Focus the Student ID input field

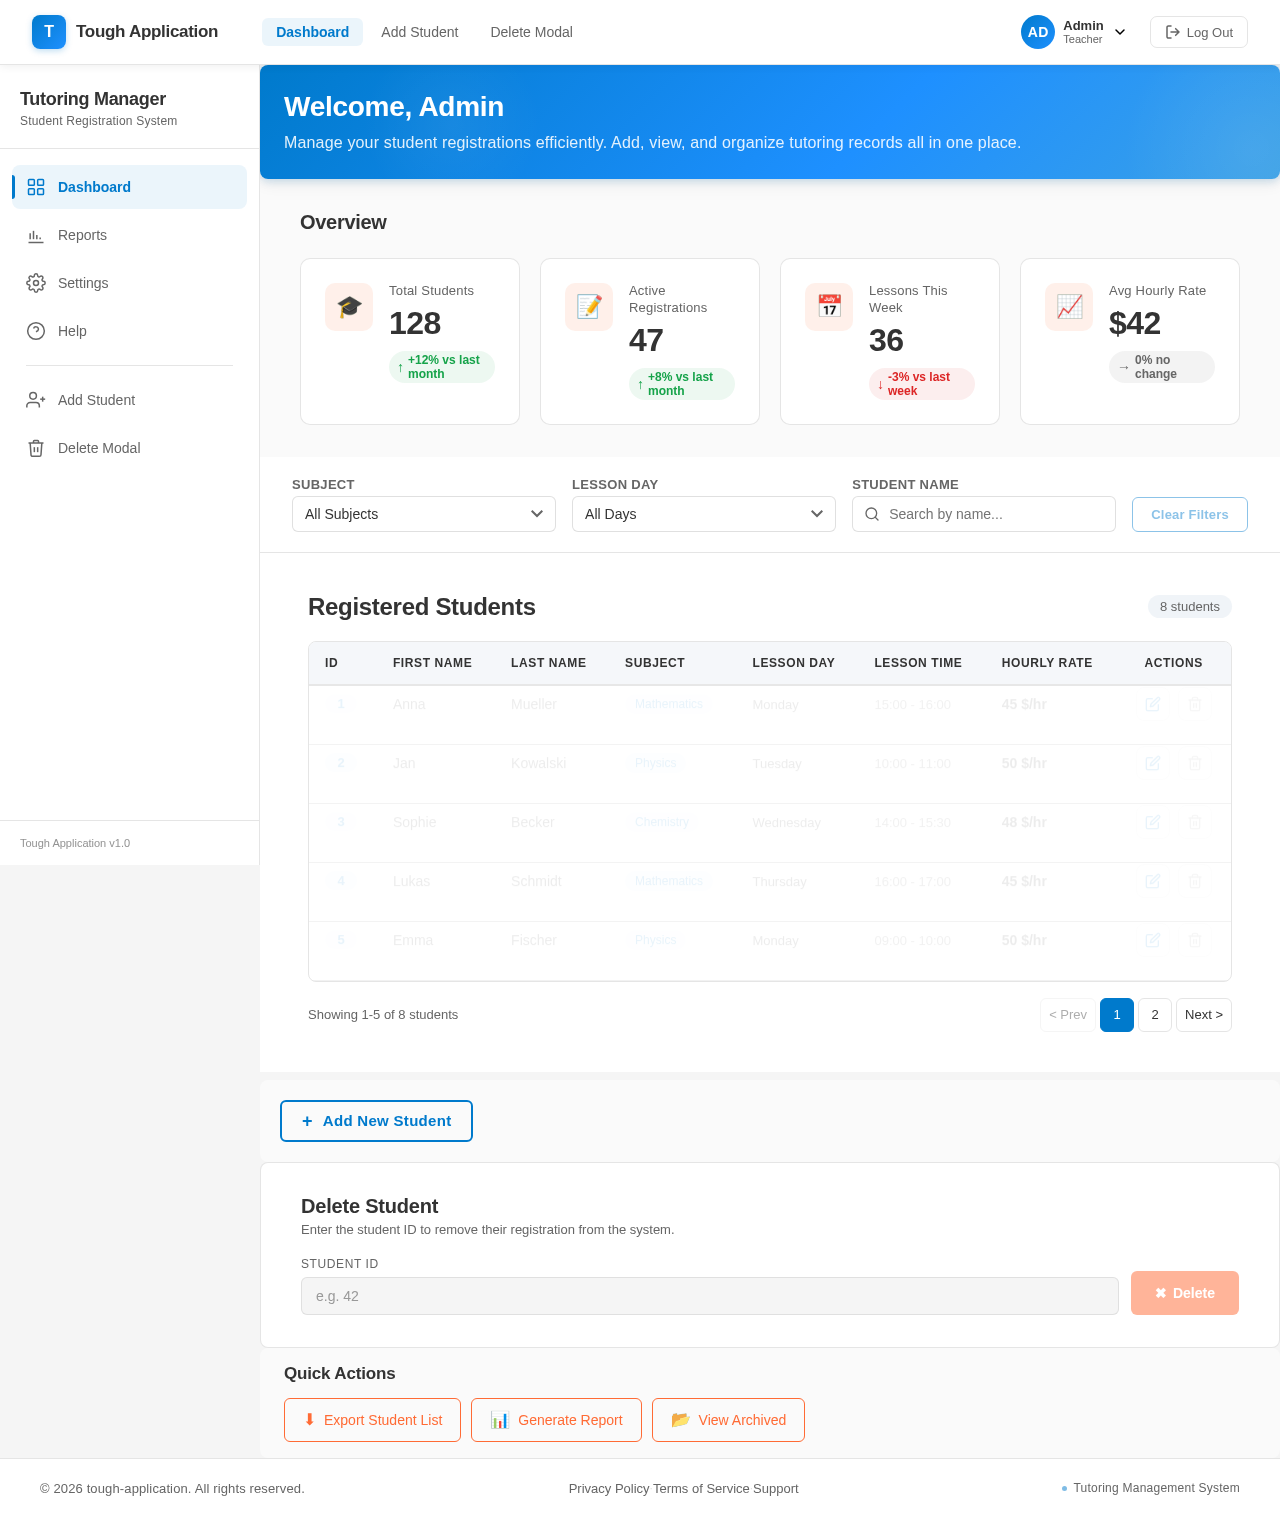(710, 1296)
